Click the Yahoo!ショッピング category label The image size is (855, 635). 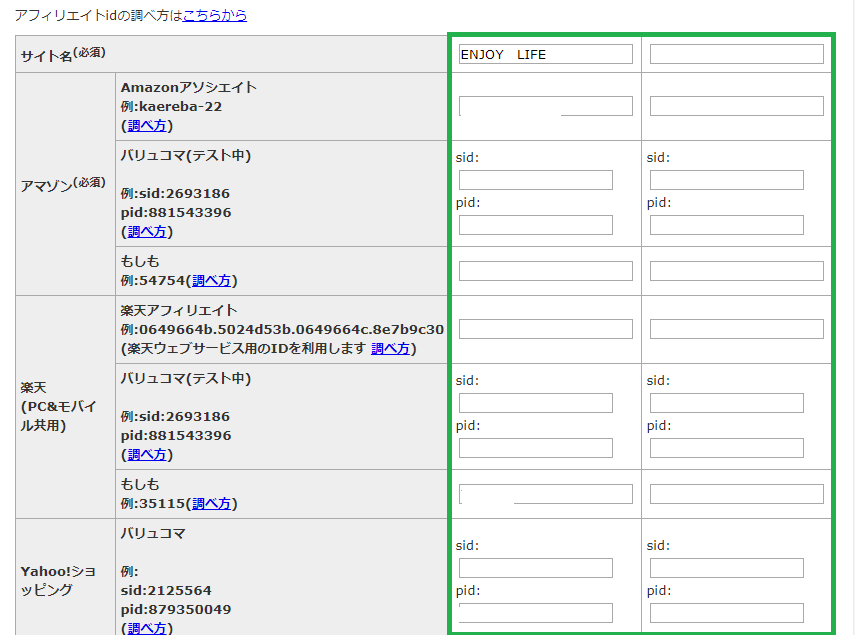tap(58, 580)
